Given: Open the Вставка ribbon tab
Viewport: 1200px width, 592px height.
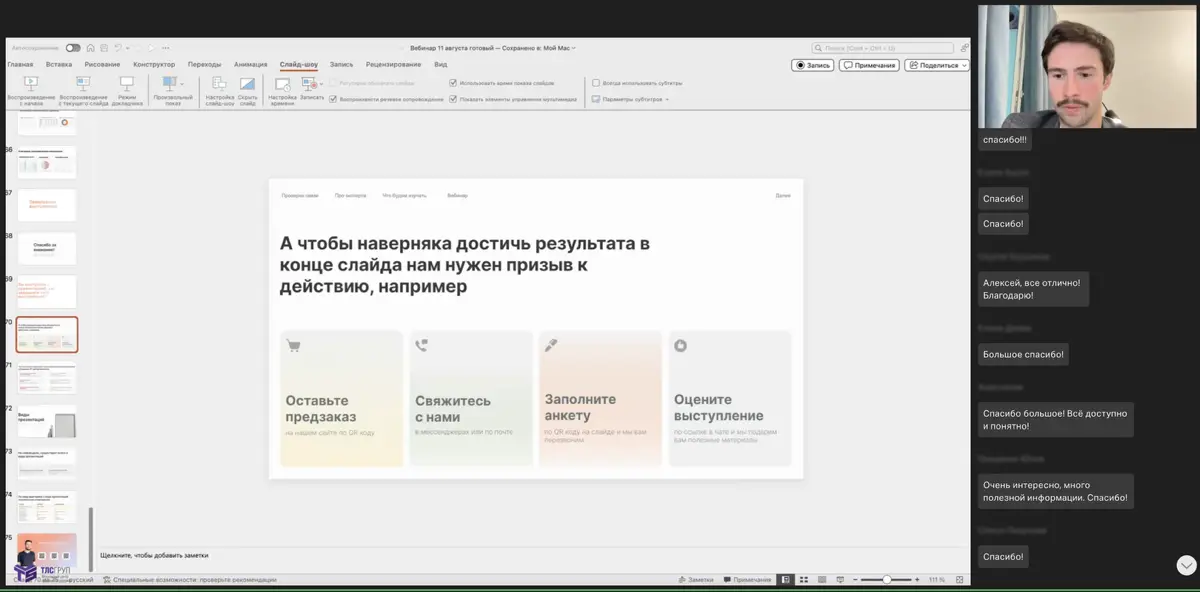Looking at the screenshot, I should (59, 64).
